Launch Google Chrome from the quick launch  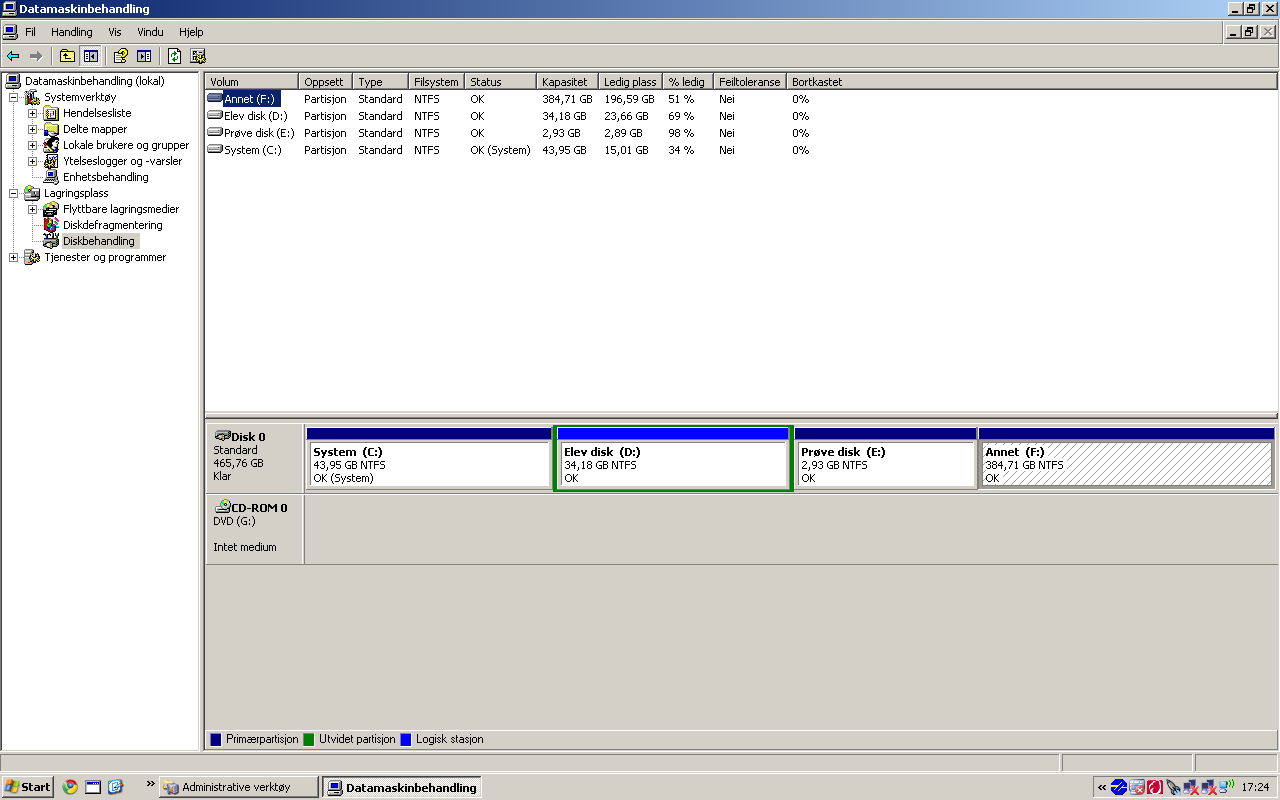pos(70,787)
